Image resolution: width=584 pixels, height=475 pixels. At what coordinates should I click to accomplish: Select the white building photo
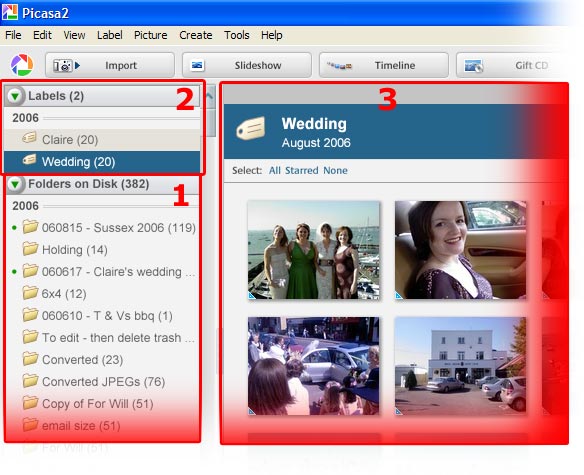(460, 366)
